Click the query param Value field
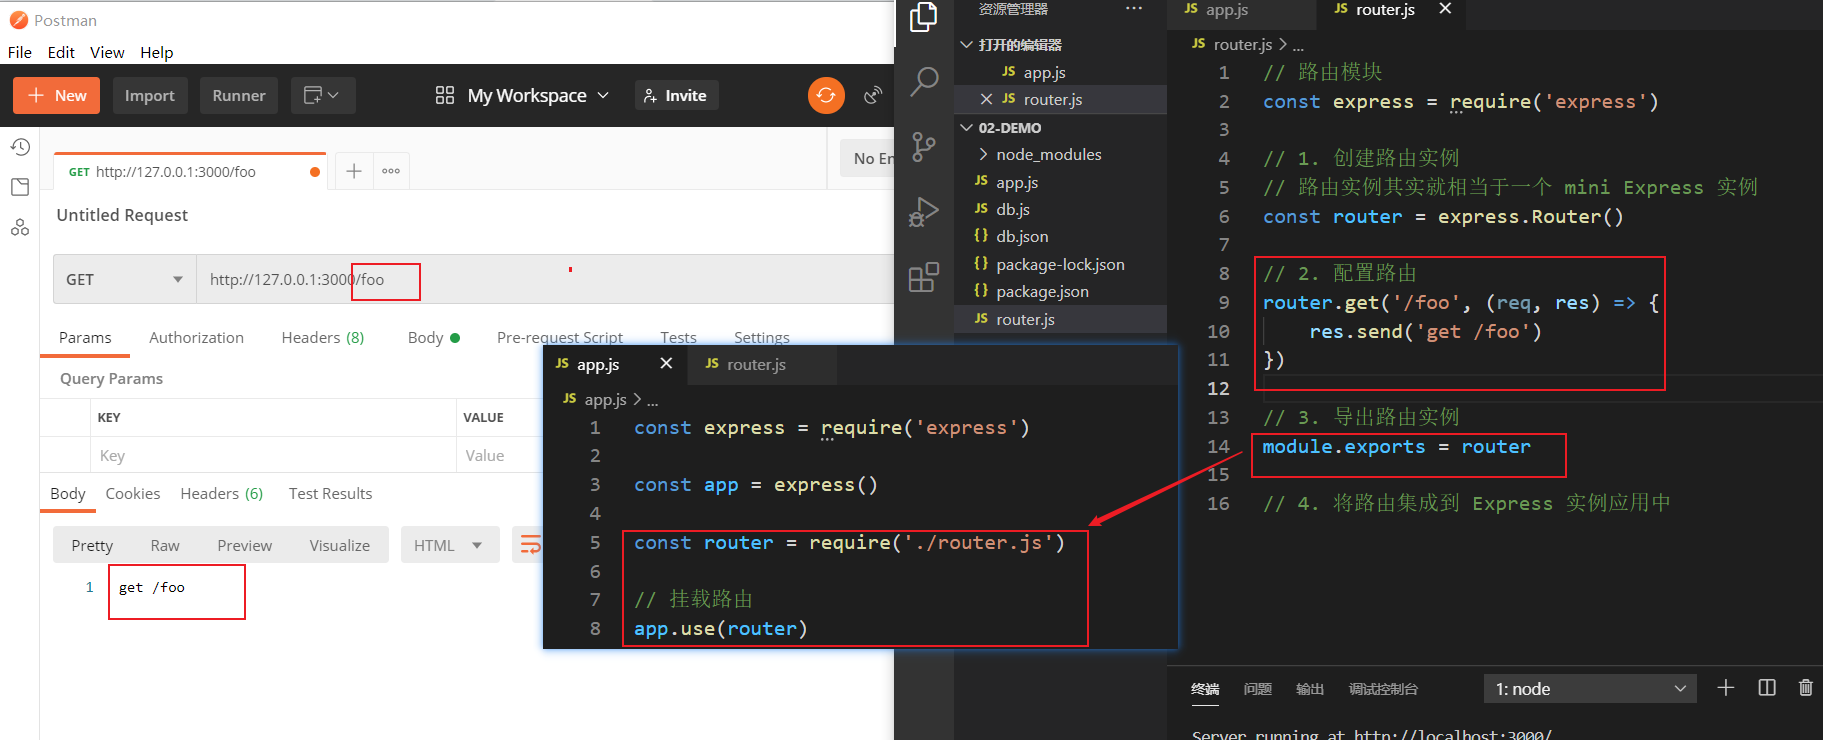The height and width of the screenshot is (740, 1823). [x=500, y=455]
